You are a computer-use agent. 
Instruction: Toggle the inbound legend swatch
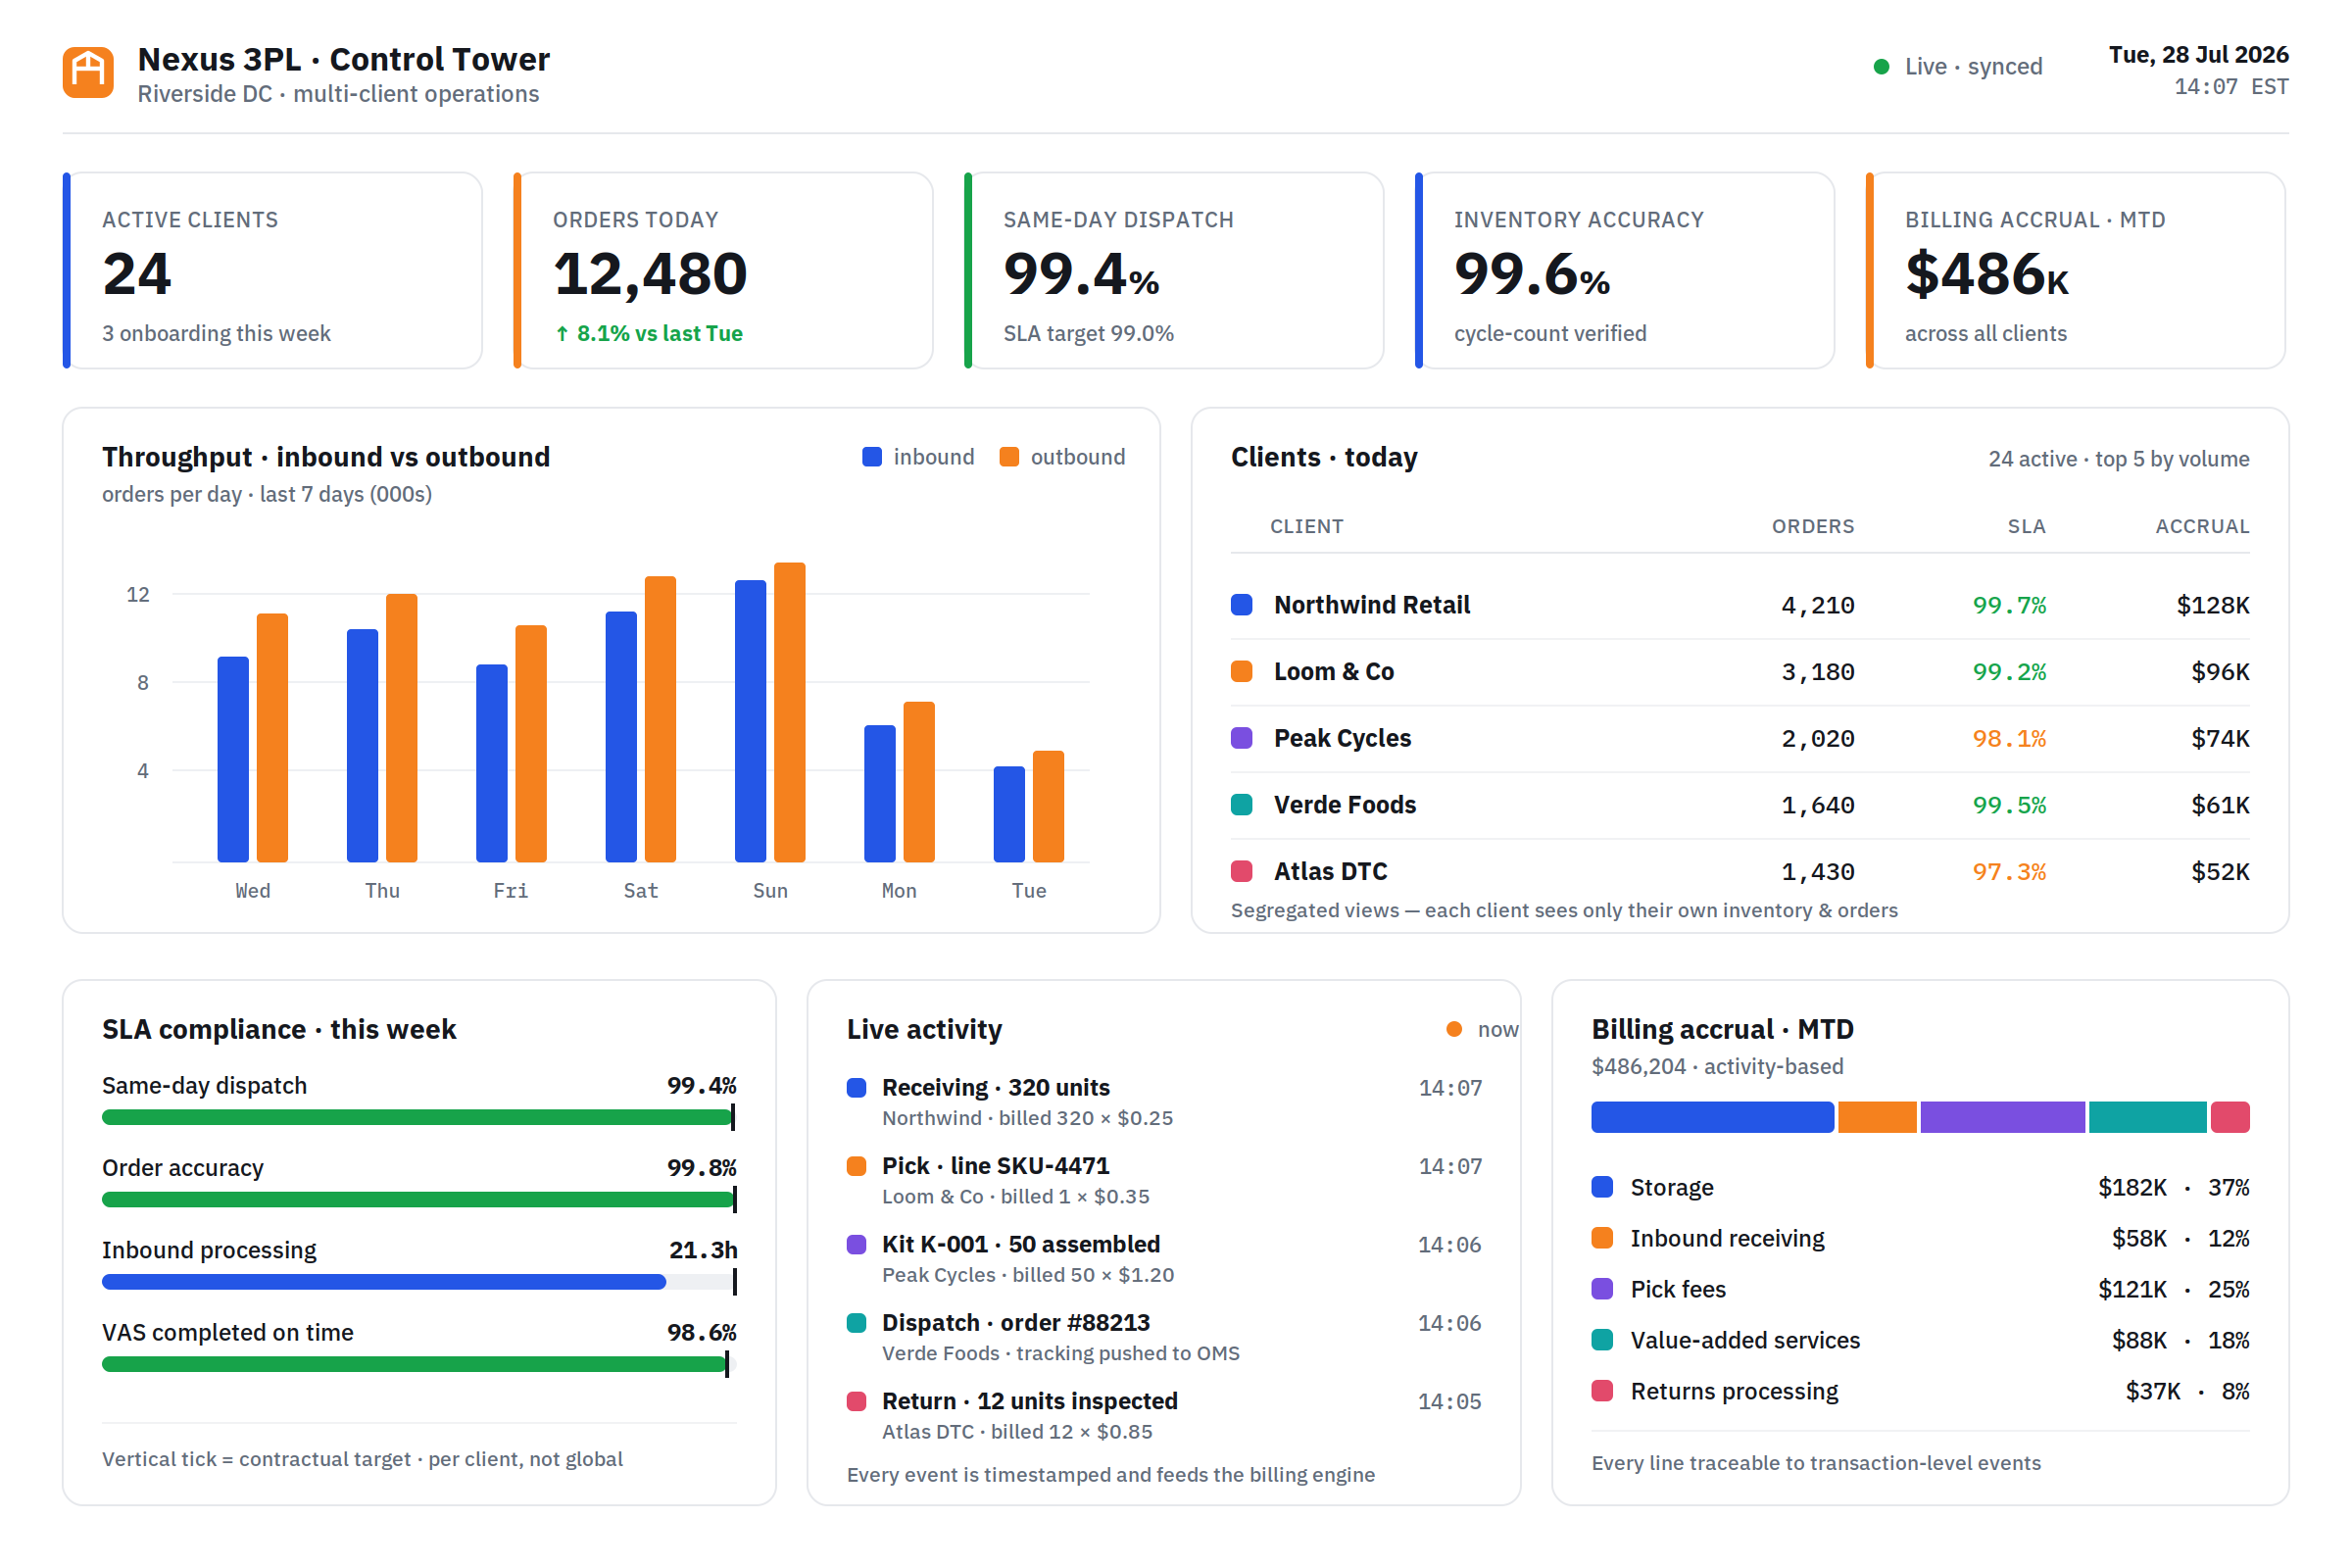(x=872, y=457)
